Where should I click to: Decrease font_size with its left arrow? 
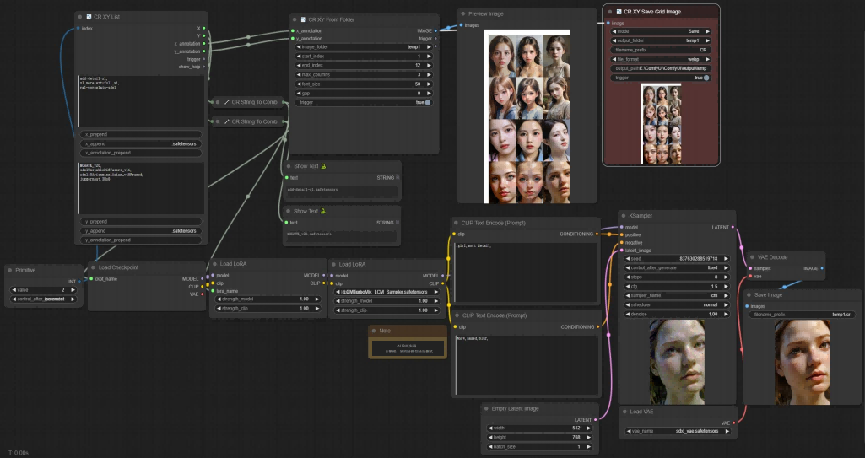[299, 84]
